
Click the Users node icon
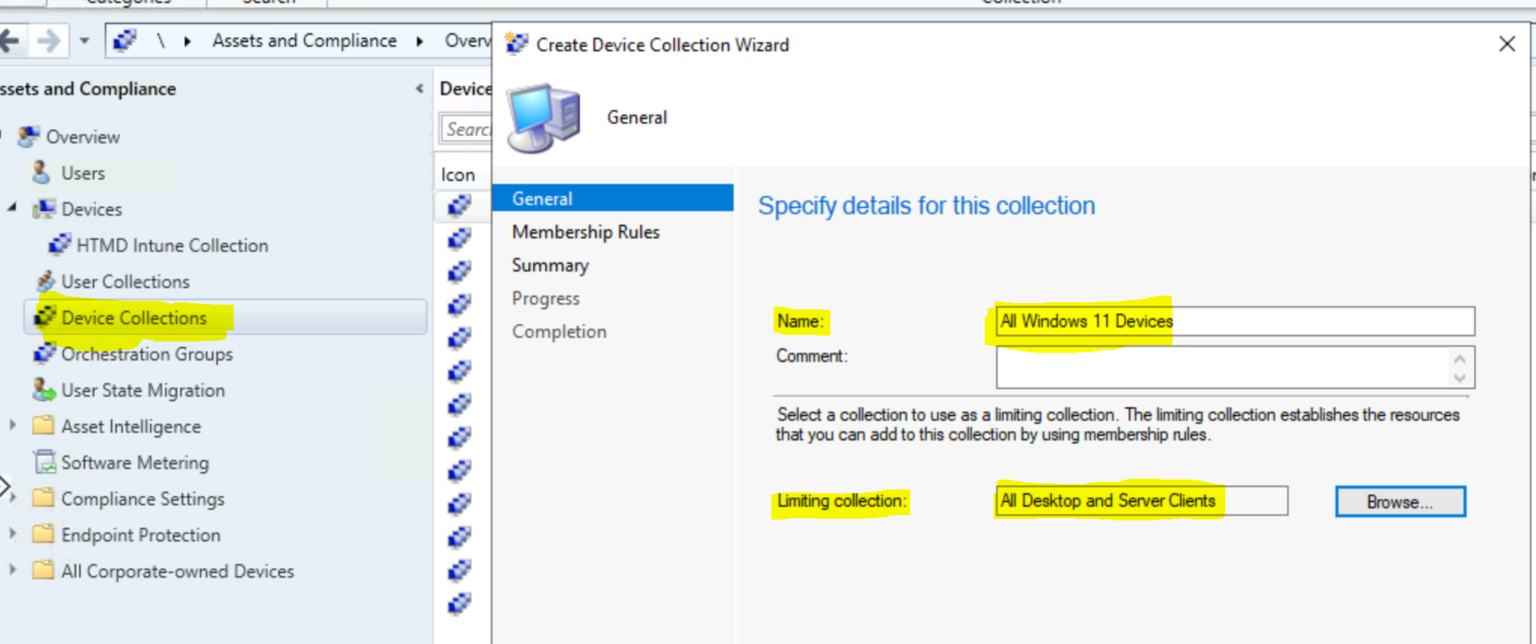(42, 173)
